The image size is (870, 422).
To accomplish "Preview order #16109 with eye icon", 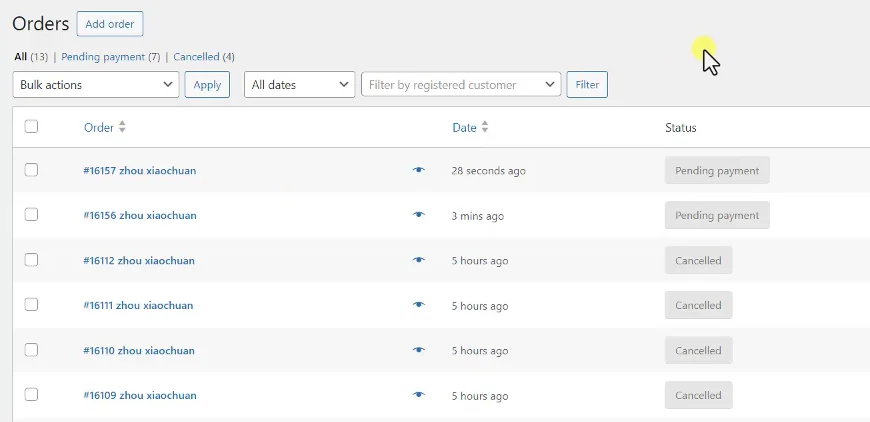I will tap(419, 395).
